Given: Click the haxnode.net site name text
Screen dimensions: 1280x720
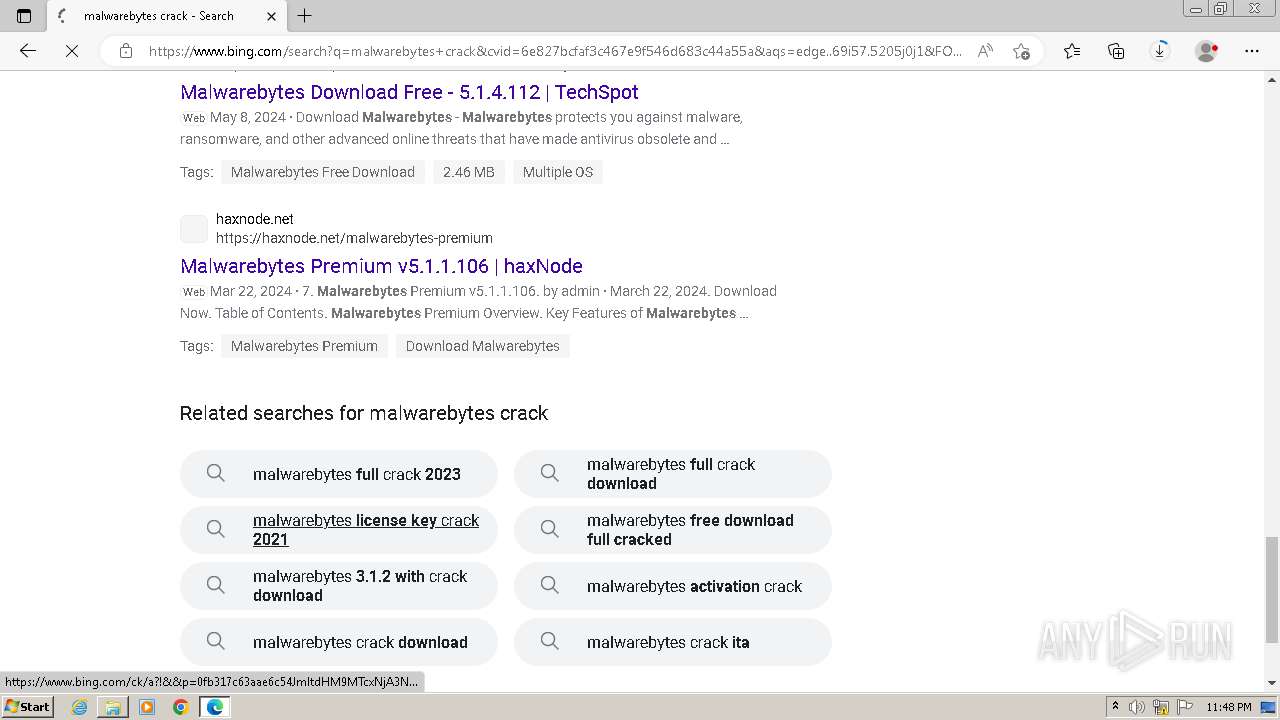Looking at the screenshot, I should [x=255, y=219].
